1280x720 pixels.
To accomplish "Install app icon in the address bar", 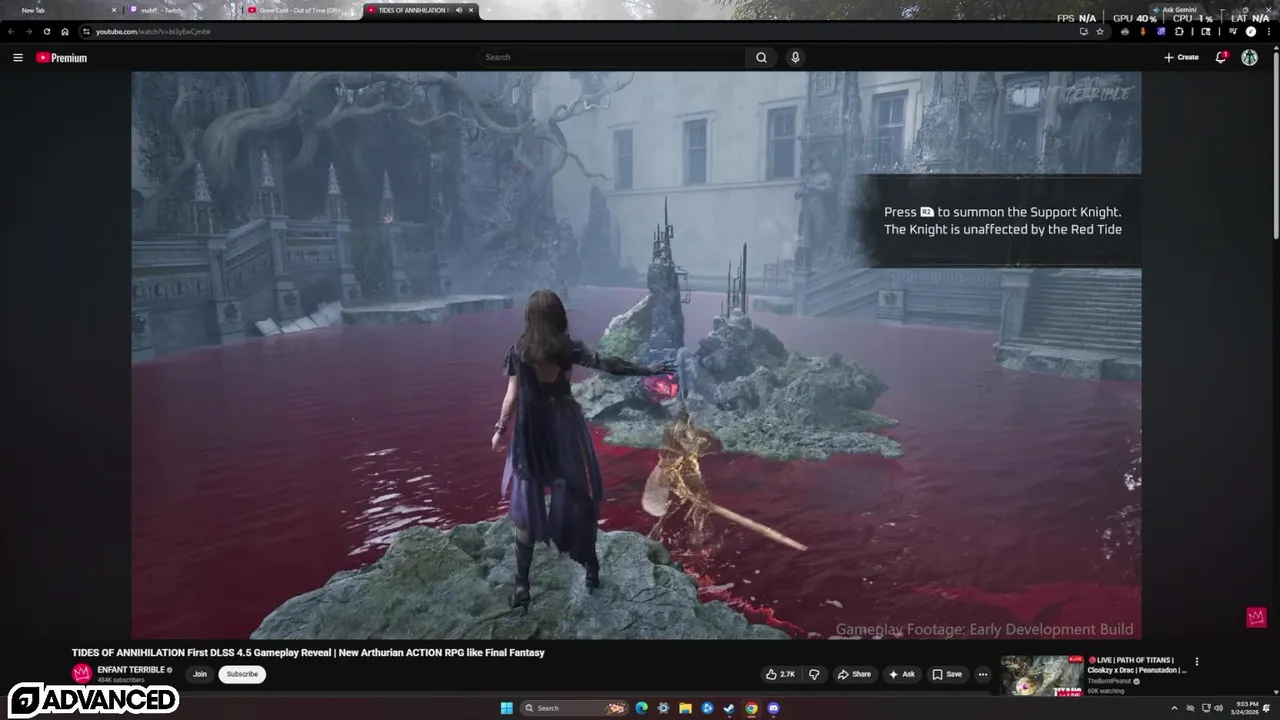I will click(1083, 31).
